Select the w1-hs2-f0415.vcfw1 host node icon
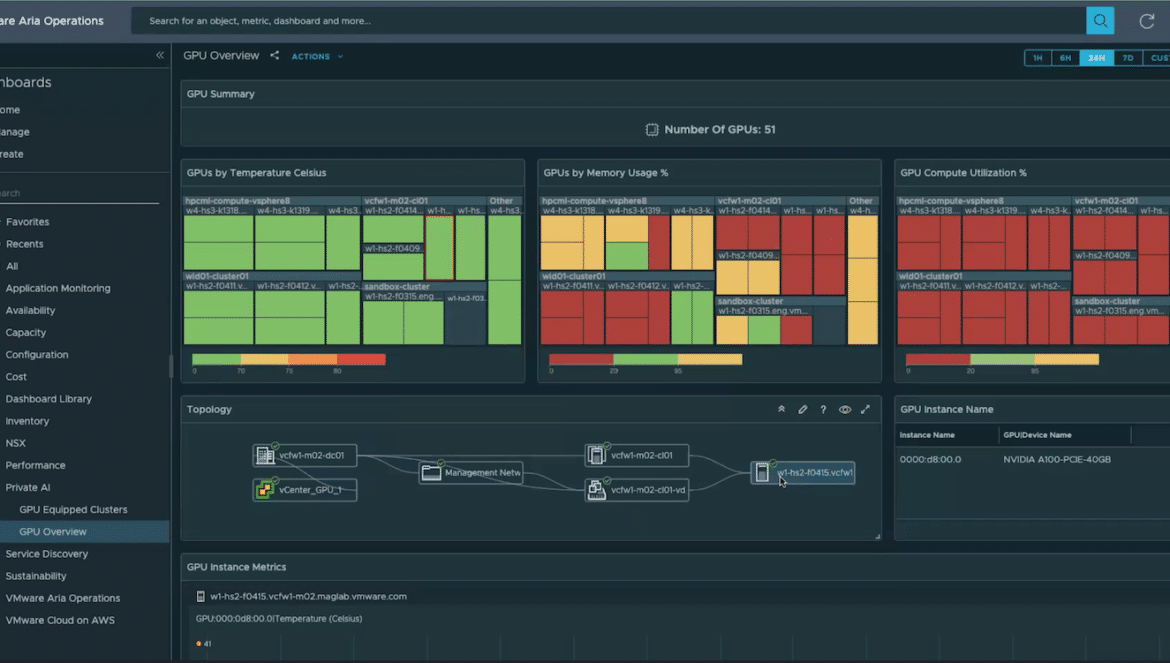This screenshot has height=663, width=1170. [762, 473]
